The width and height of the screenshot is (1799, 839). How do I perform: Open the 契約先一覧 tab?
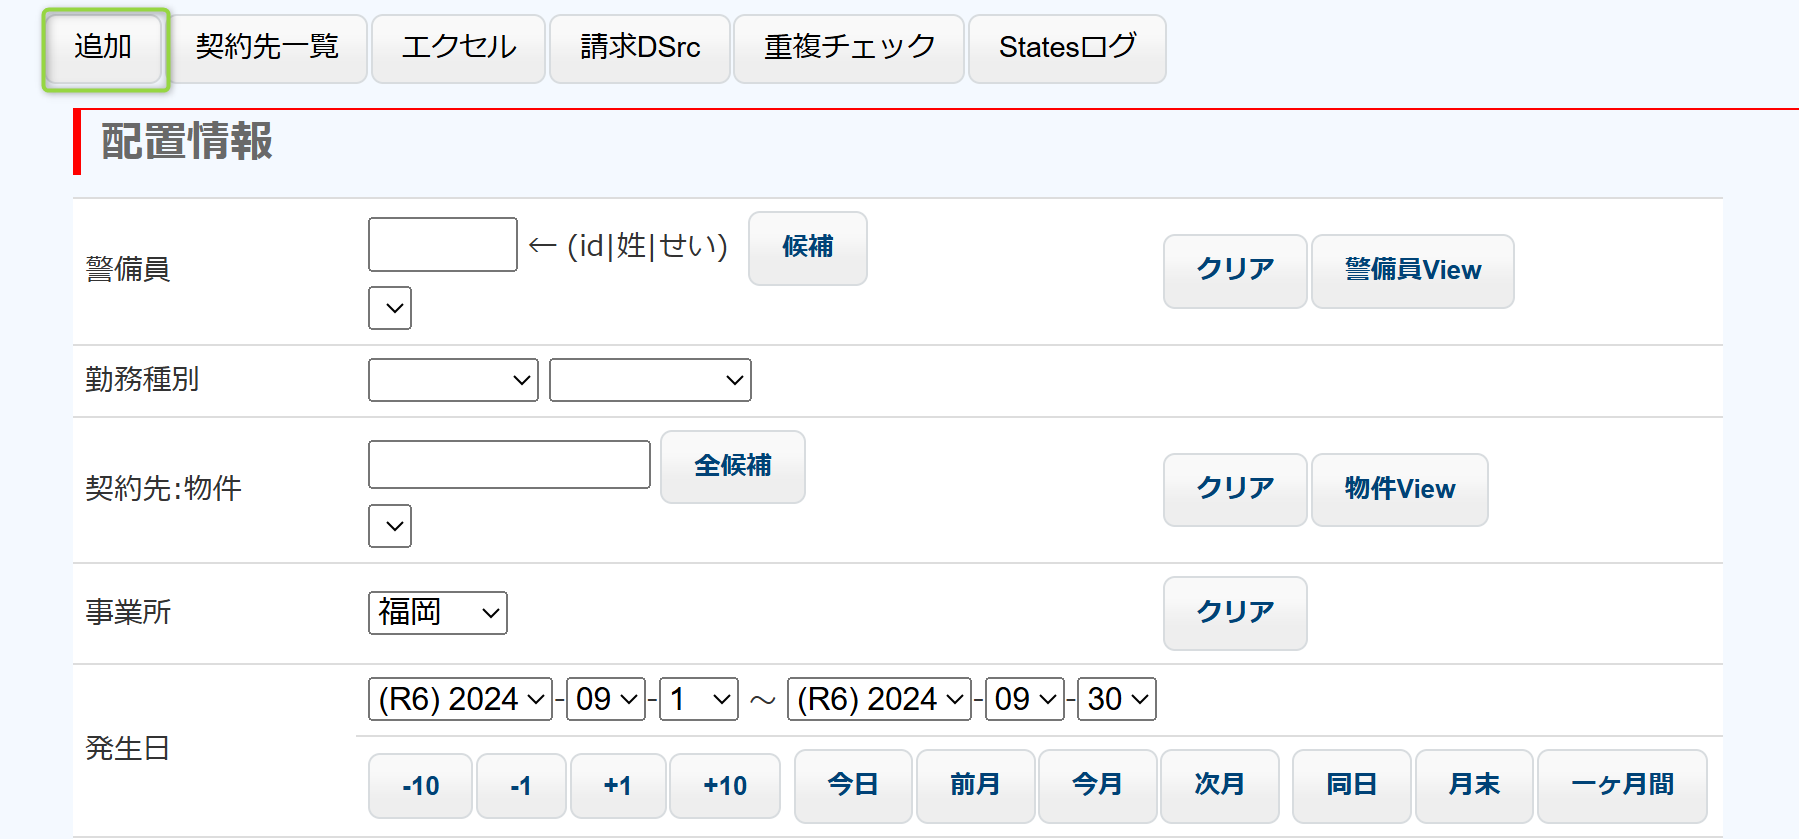pyautogui.click(x=267, y=48)
